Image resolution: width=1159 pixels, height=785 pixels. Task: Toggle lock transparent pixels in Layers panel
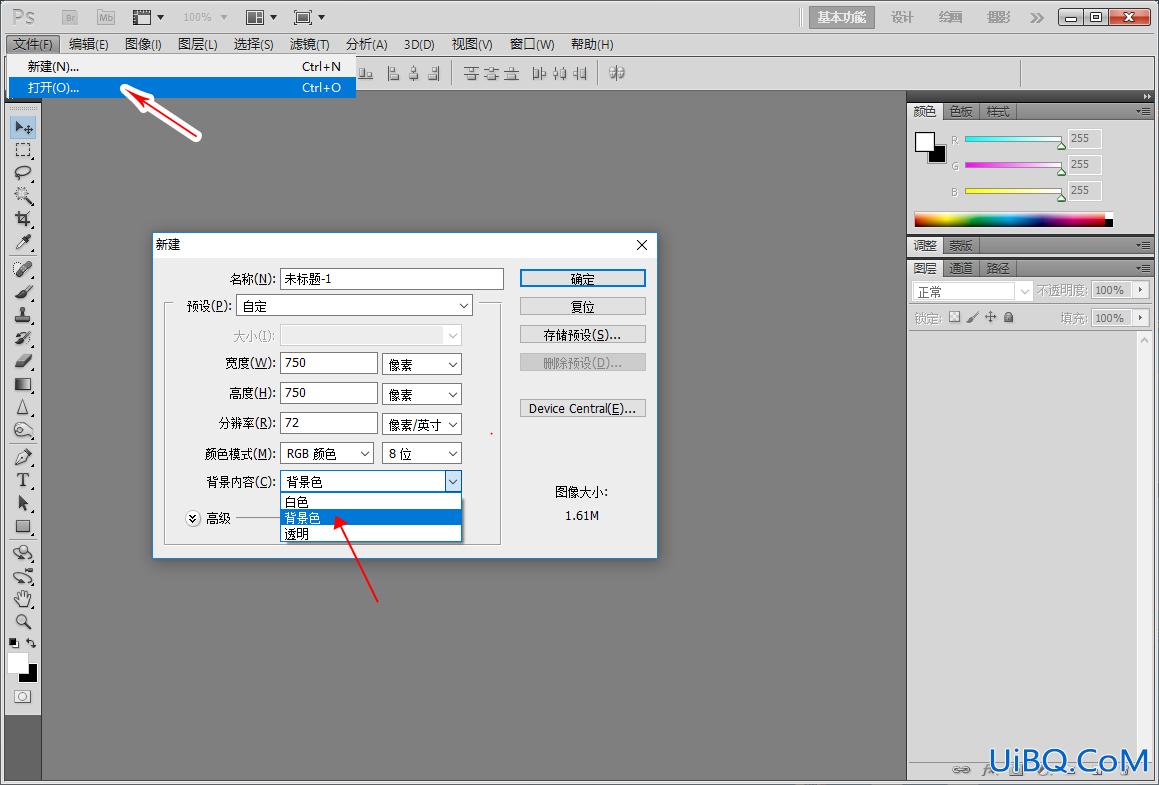[x=954, y=317]
